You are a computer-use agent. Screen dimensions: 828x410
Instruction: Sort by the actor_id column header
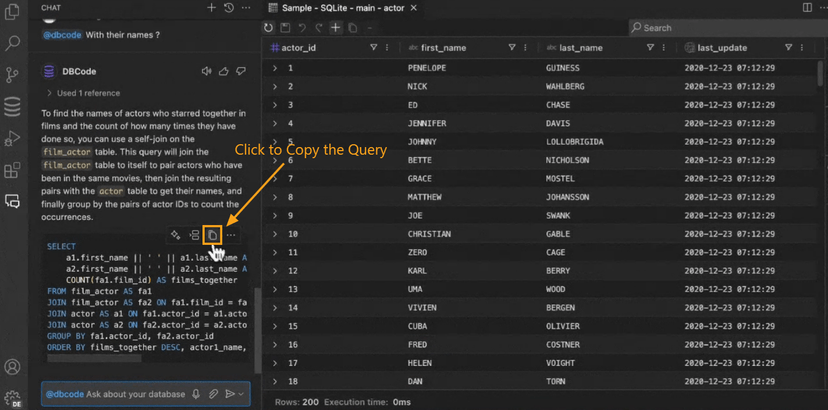(299, 48)
